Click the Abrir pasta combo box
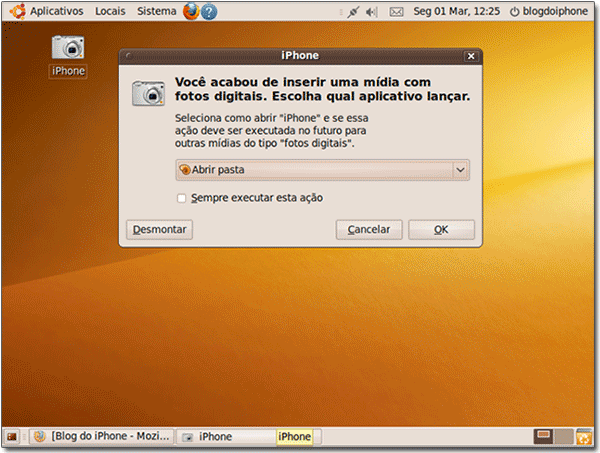Image resolution: width=600 pixels, height=453 pixels. [323, 169]
